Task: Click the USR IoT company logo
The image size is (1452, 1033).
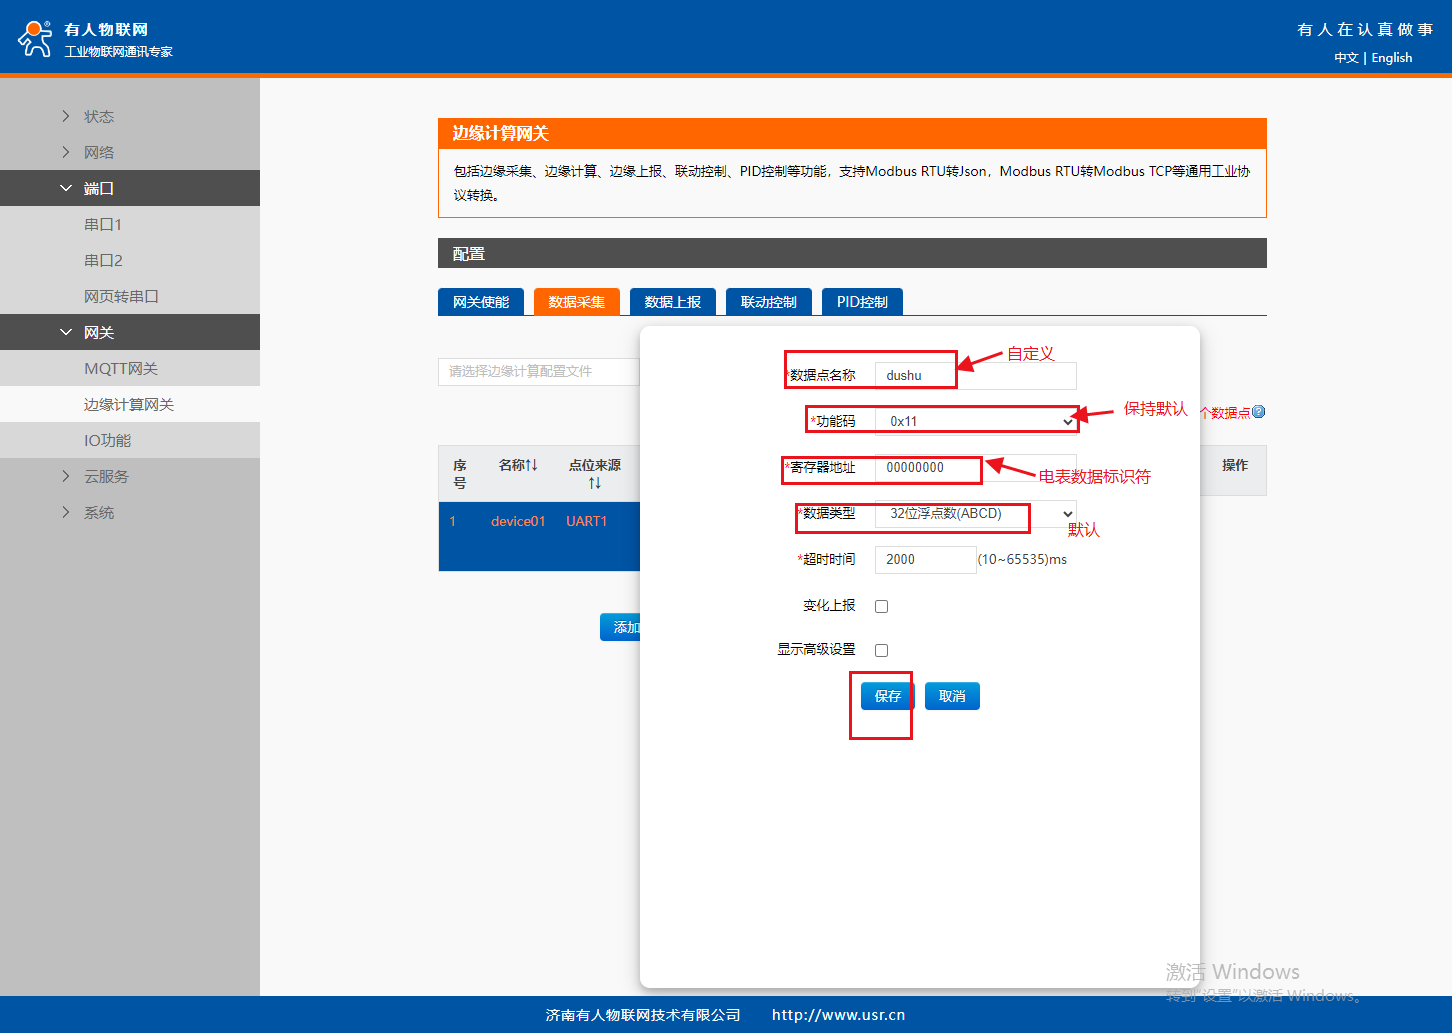Action: 36,38
